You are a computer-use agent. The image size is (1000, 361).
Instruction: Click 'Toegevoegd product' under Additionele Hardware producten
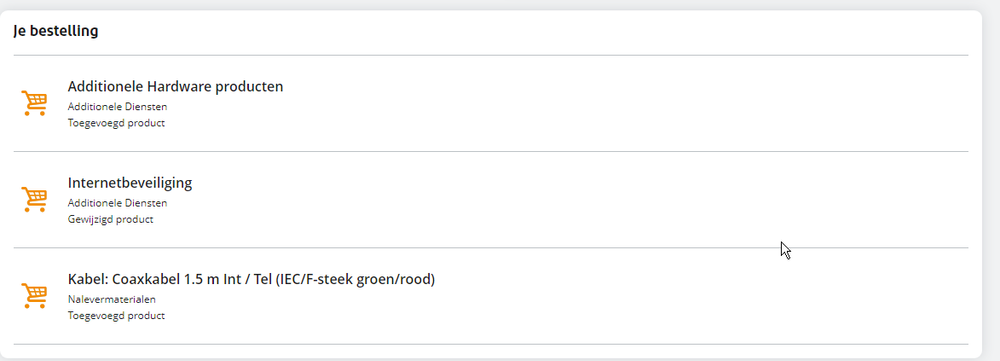pyautogui.click(x=116, y=123)
